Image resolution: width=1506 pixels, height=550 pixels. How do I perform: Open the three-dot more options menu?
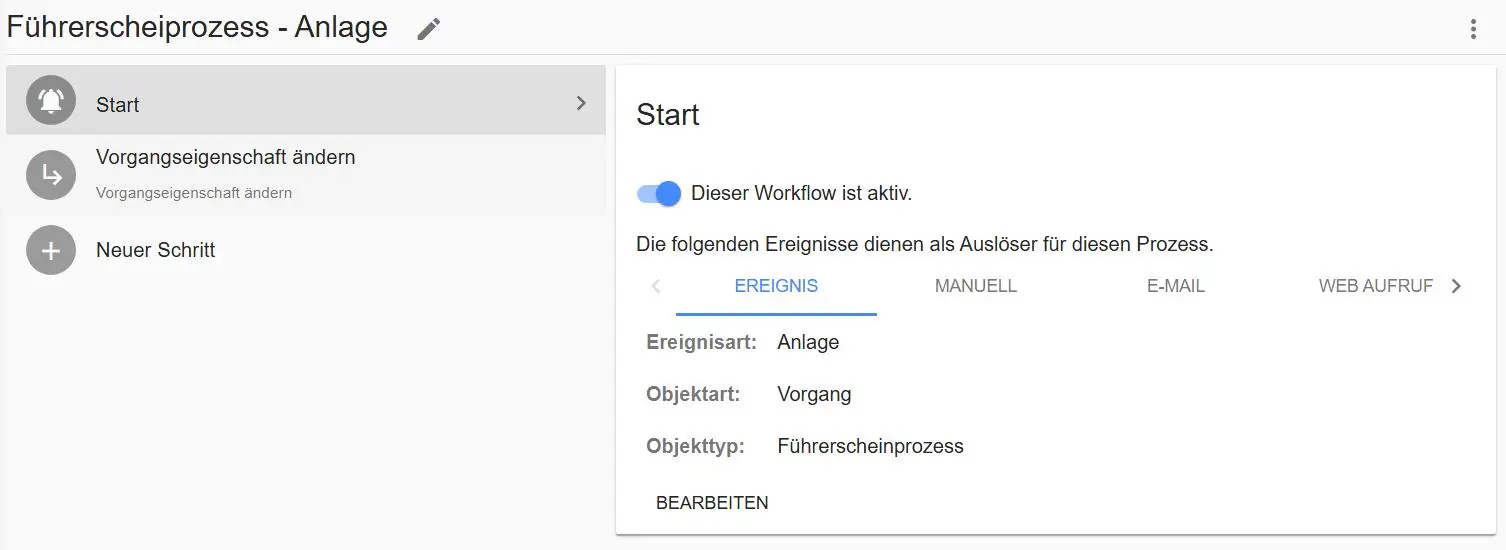pos(1472,29)
